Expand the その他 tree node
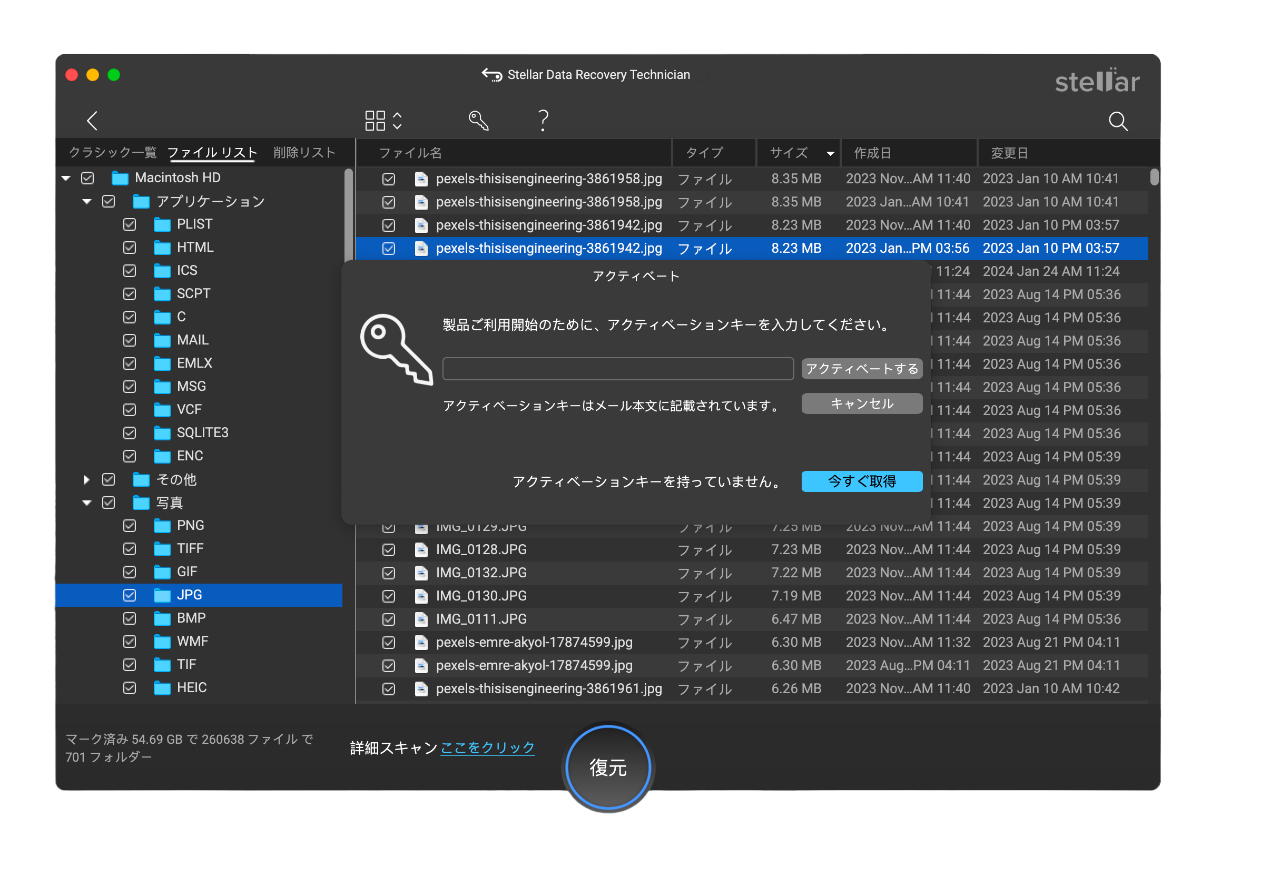The height and width of the screenshot is (878, 1280). 87,479
